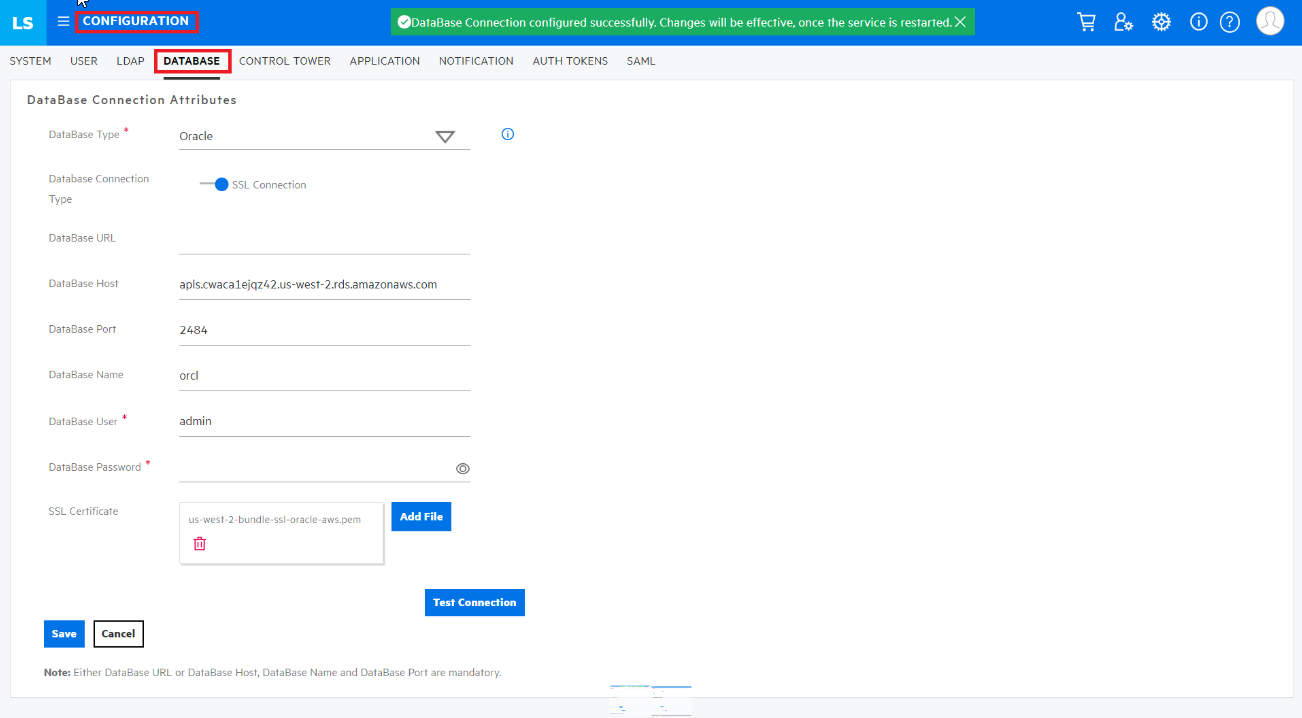Click the user management icon
The width and height of the screenshot is (1302, 718).
tap(1123, 21)
